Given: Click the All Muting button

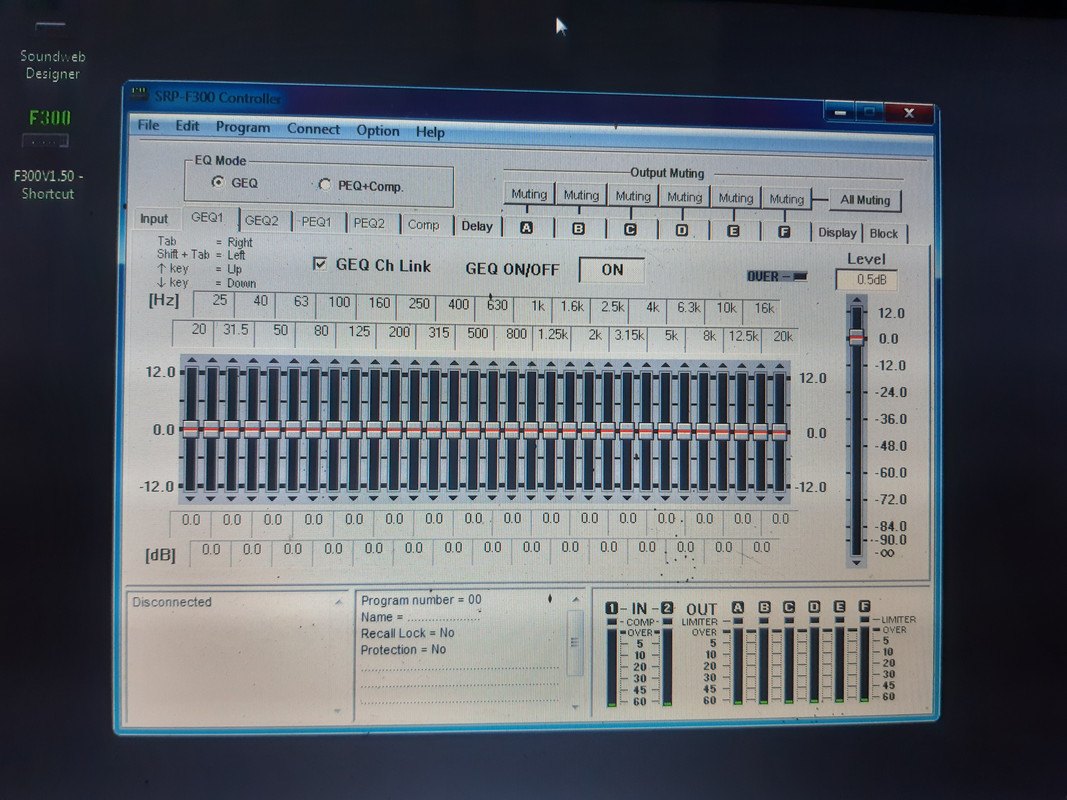Looking at the screenshot, I should pos(865,200).
